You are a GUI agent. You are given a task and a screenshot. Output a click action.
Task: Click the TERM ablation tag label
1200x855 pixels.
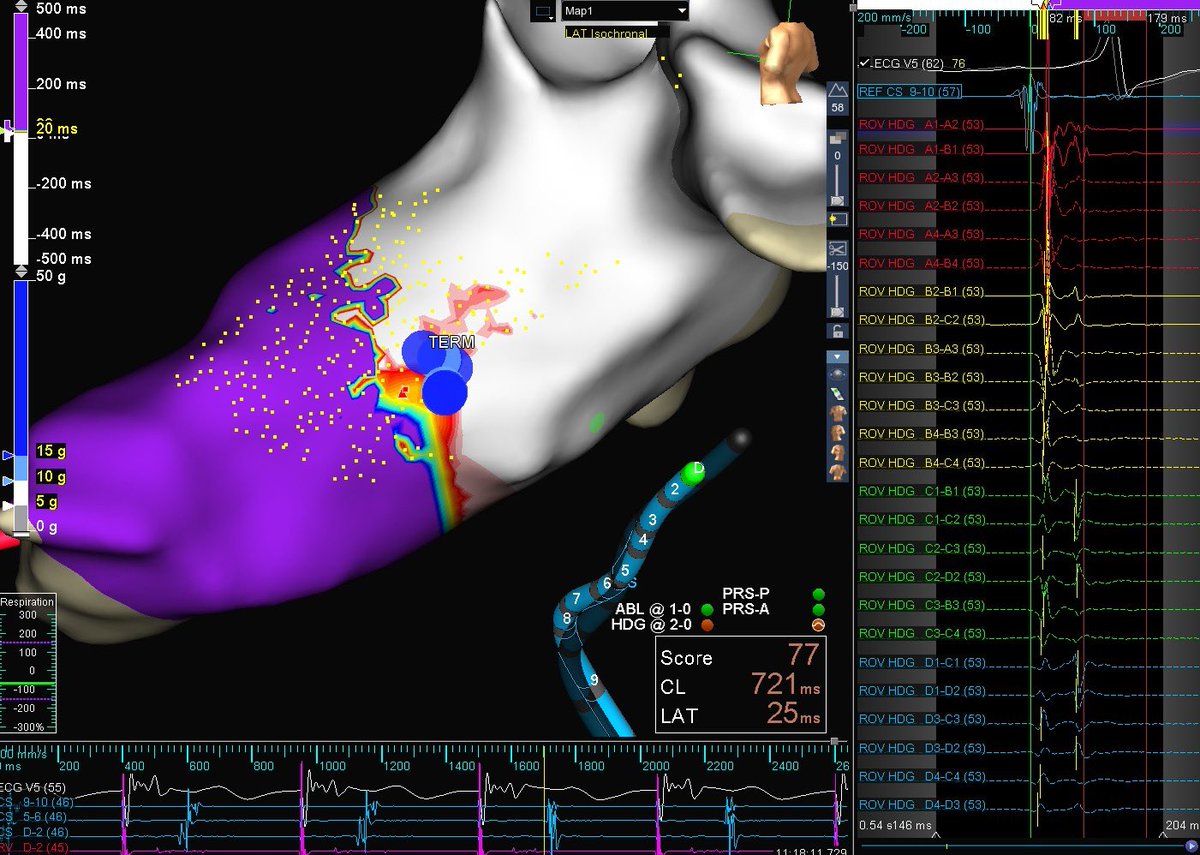451,342
